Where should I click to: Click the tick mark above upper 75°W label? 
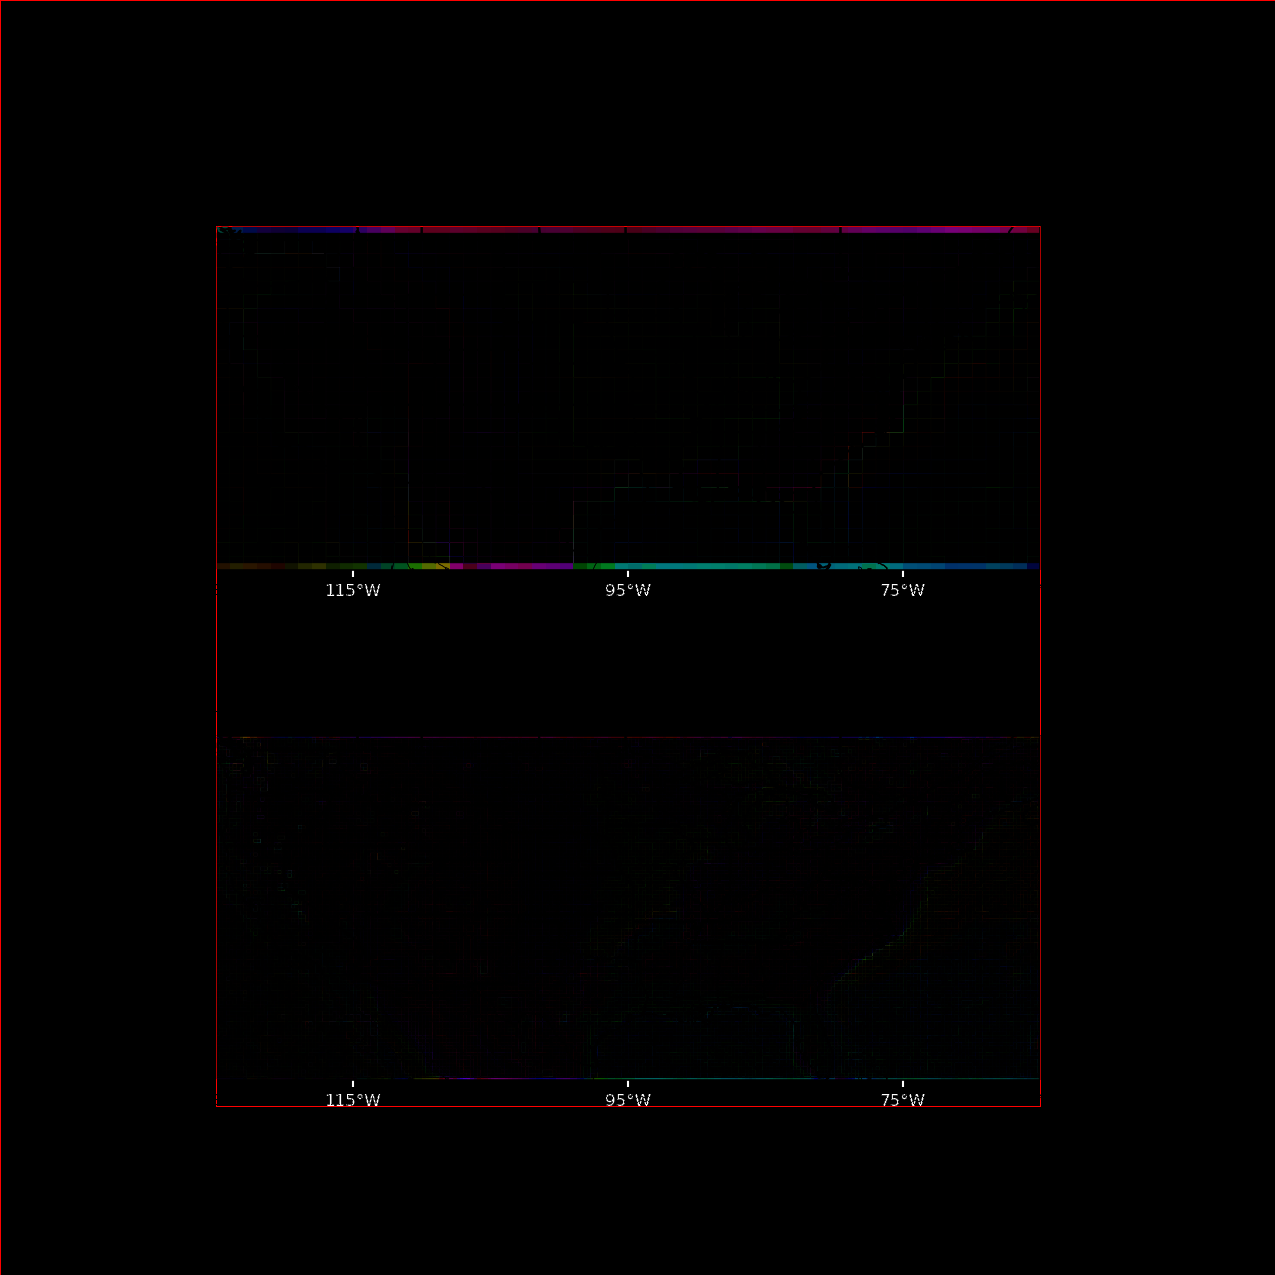(x=902, y=574)
